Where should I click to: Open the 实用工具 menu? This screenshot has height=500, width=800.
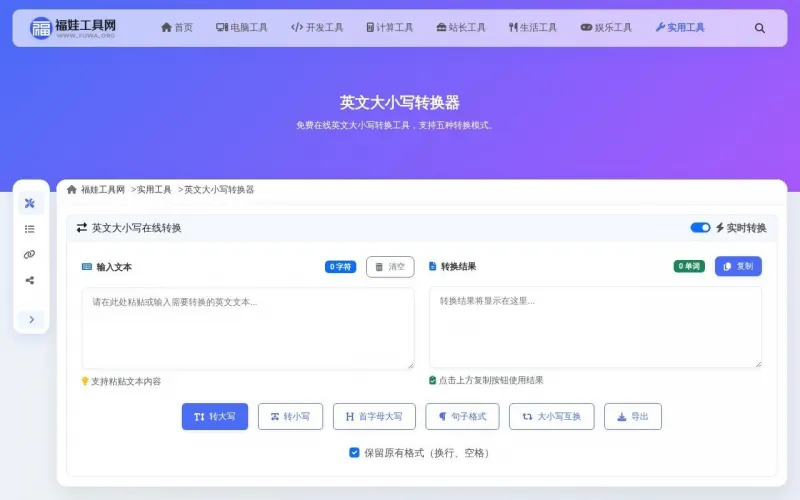(x=680, y=28)
